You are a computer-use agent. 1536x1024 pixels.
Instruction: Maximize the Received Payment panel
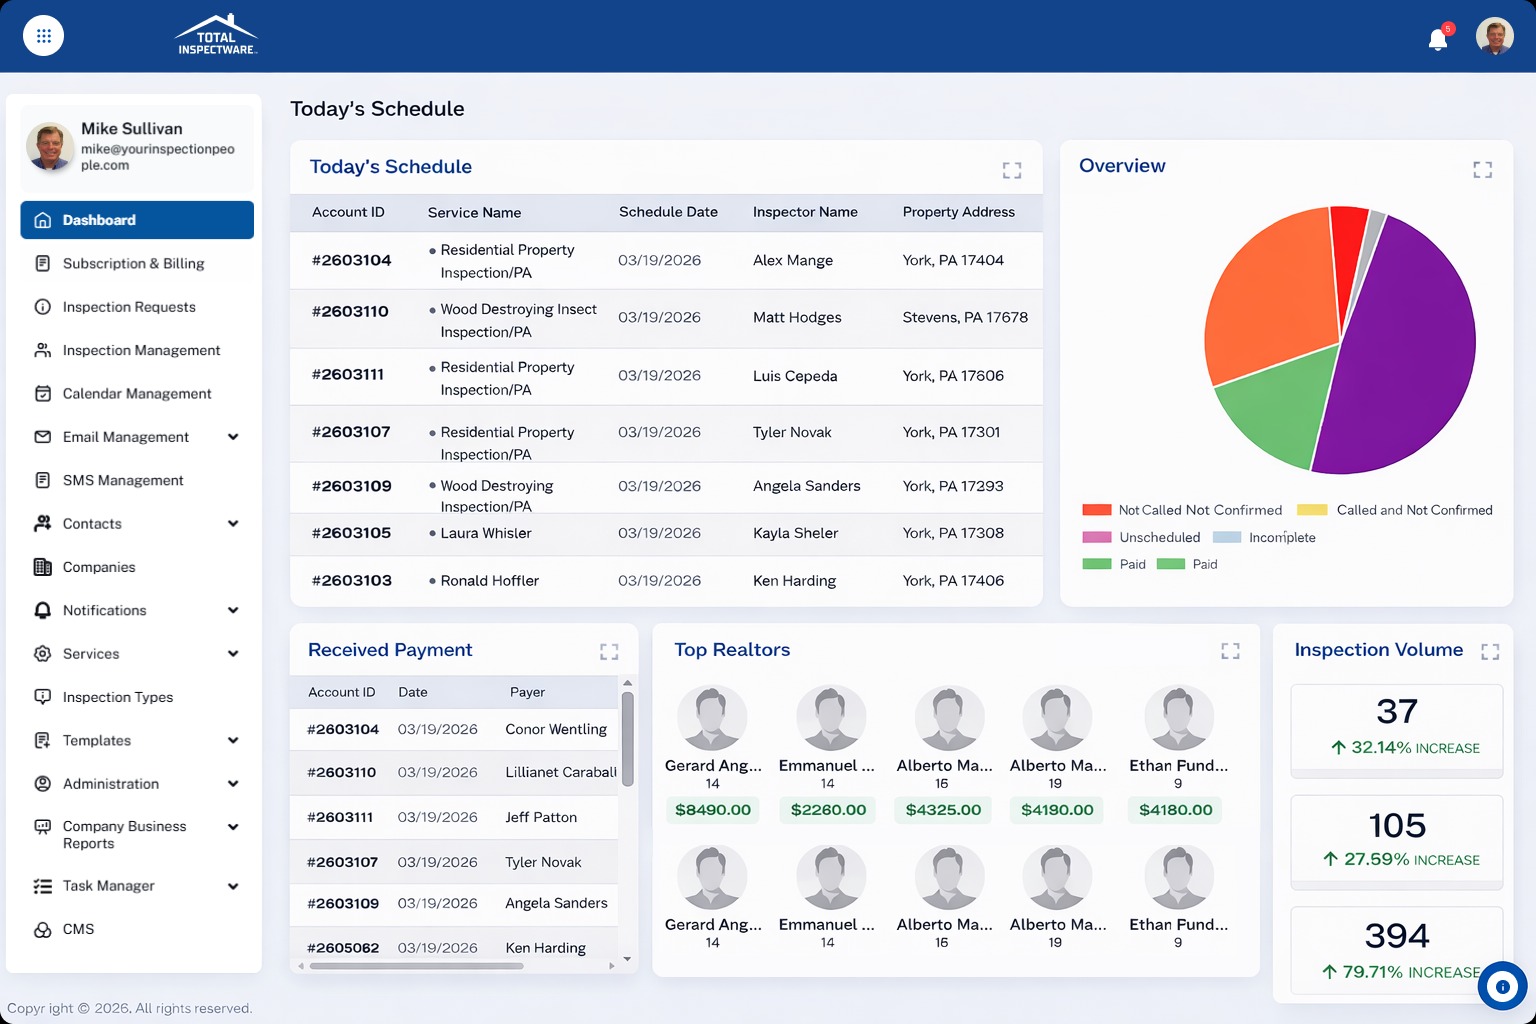pyautogui.click(x=609, y=652)
